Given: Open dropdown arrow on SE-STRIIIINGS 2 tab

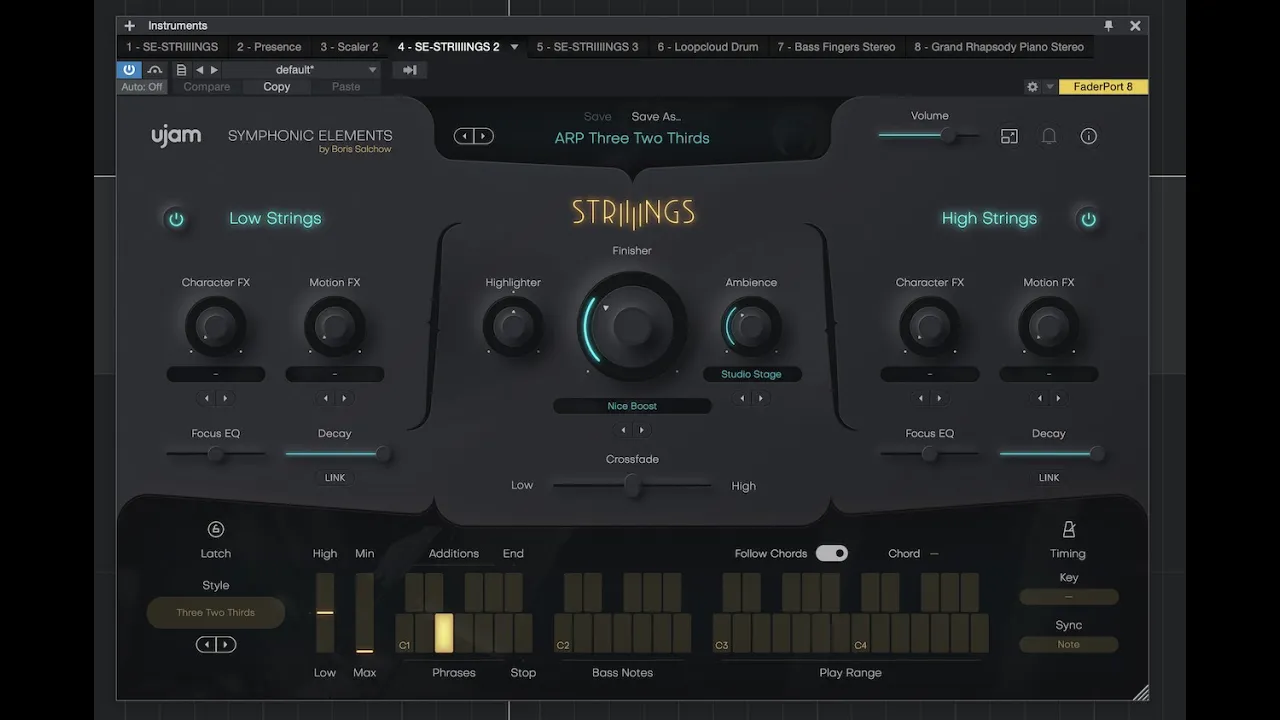Looking at the screenshot, I should click(x=515, y=47).
